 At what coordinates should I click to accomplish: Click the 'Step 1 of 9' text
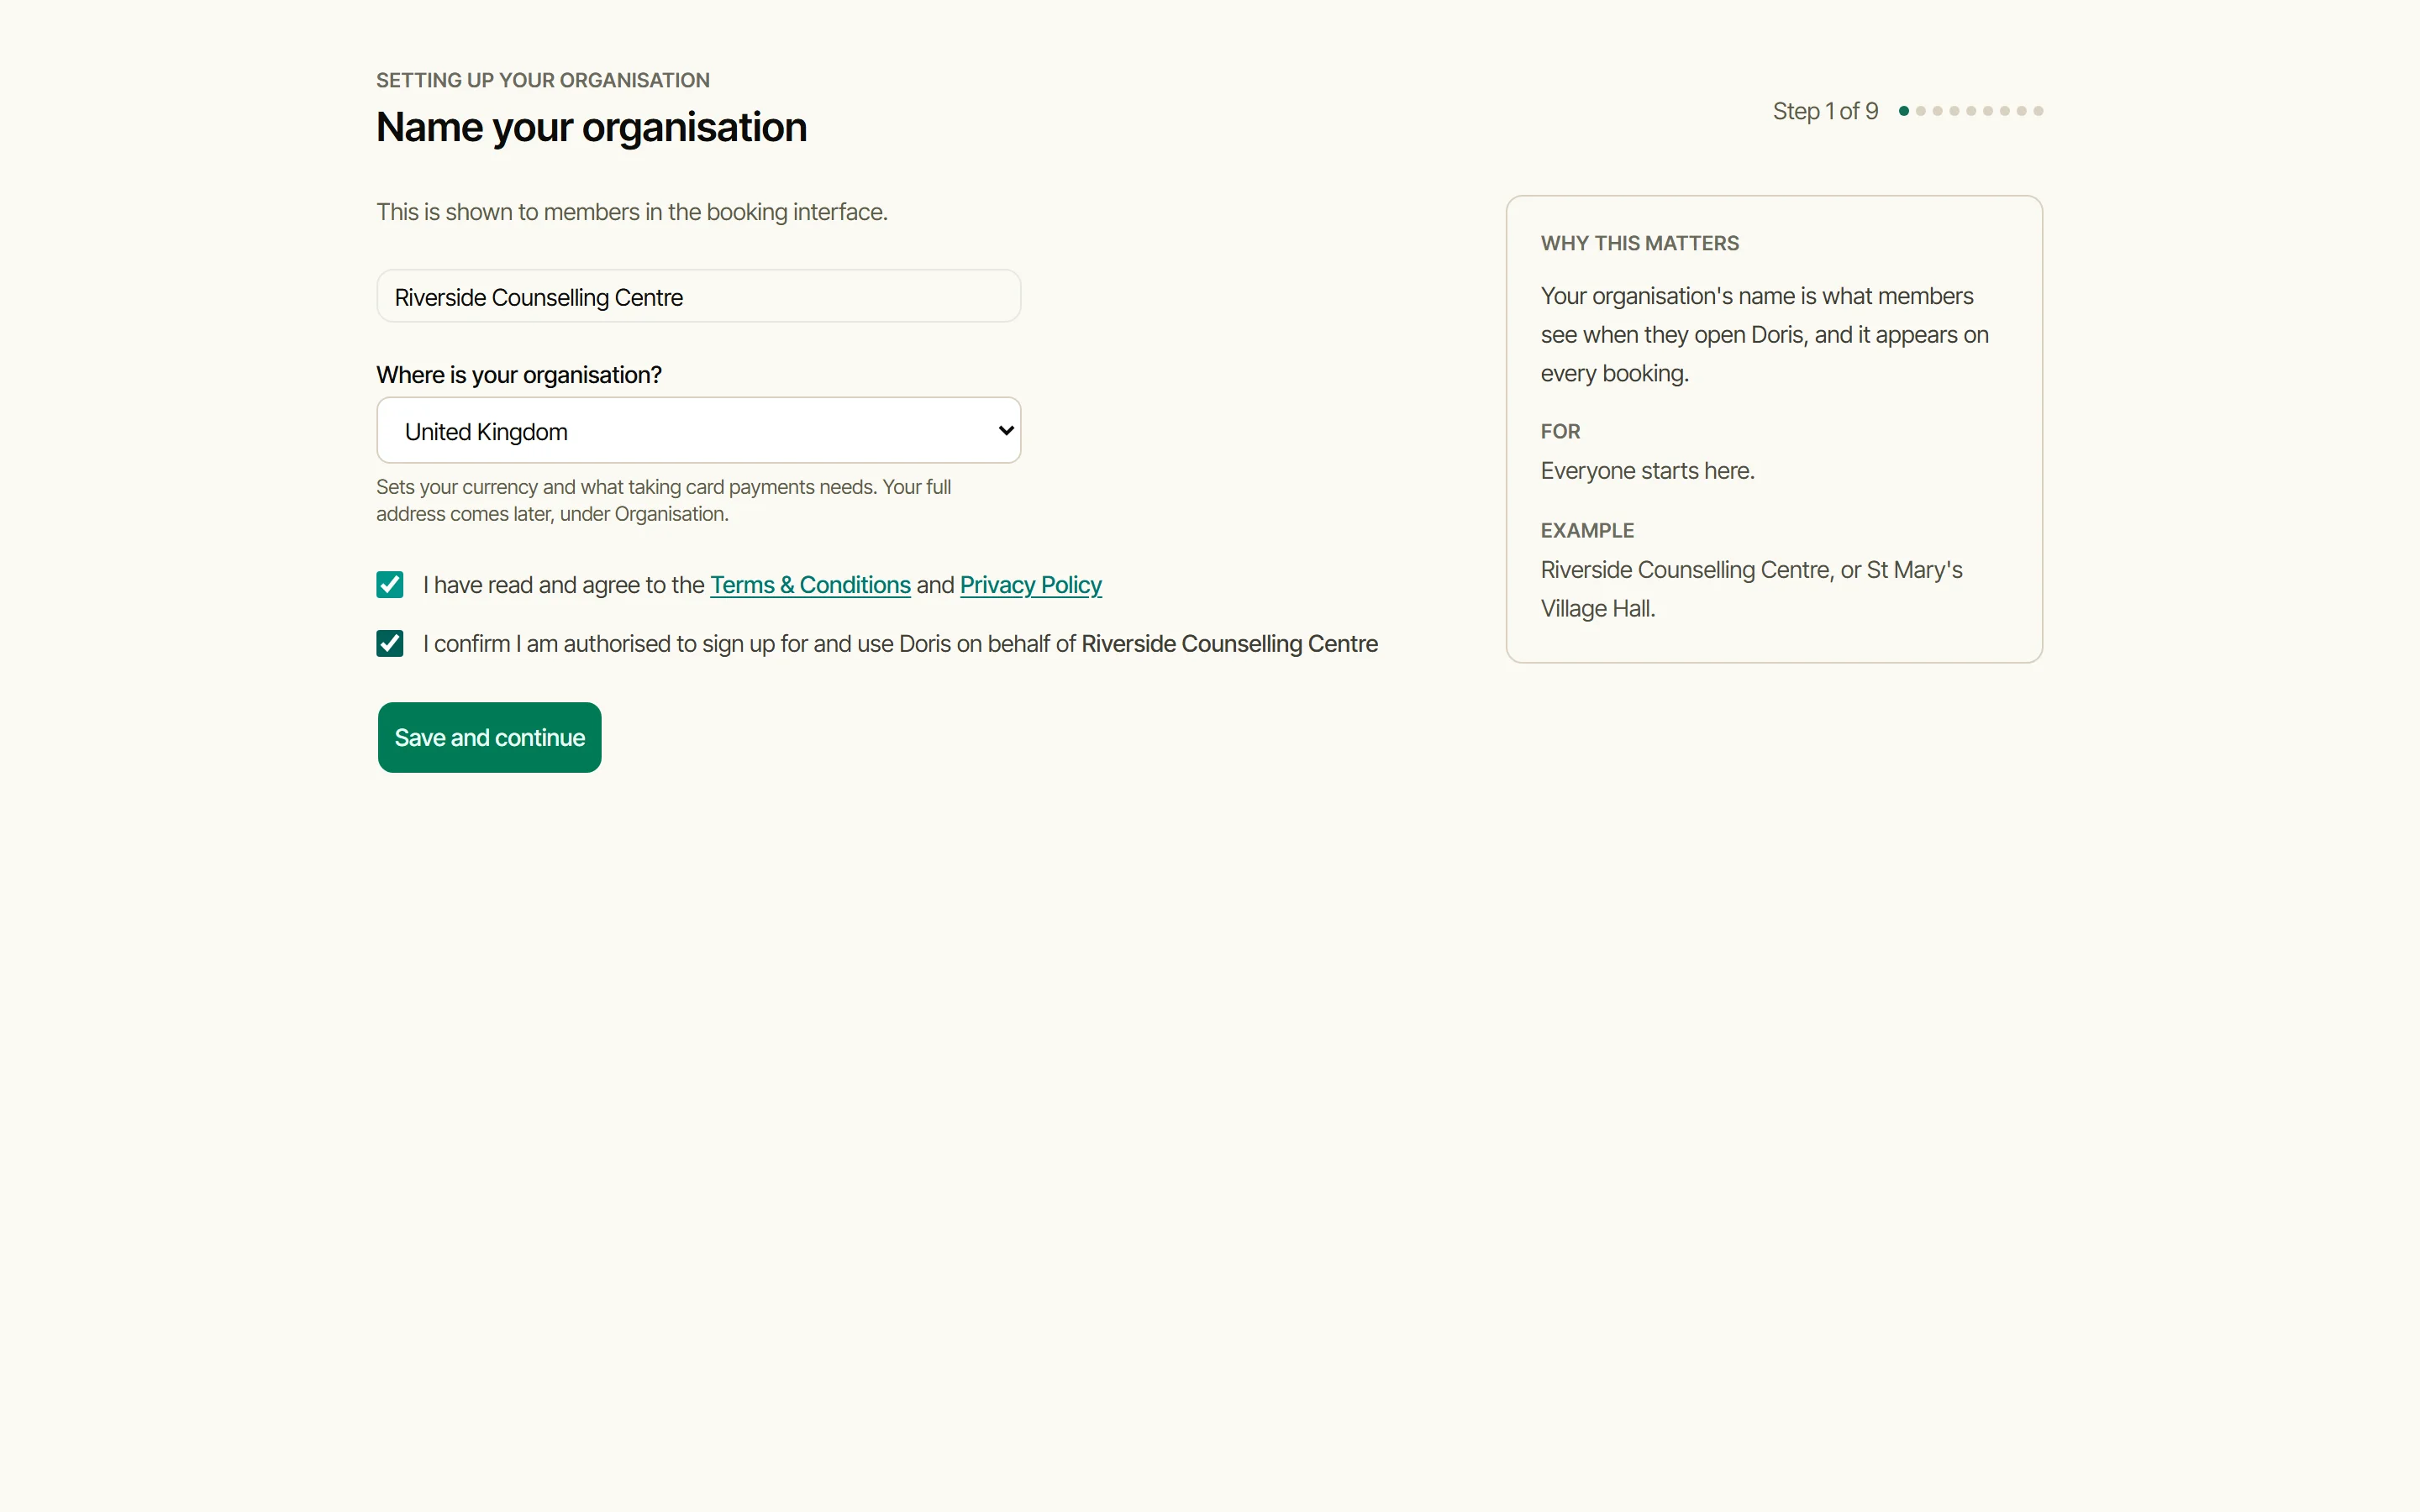pyautogui.click(x=1825, y=111)
